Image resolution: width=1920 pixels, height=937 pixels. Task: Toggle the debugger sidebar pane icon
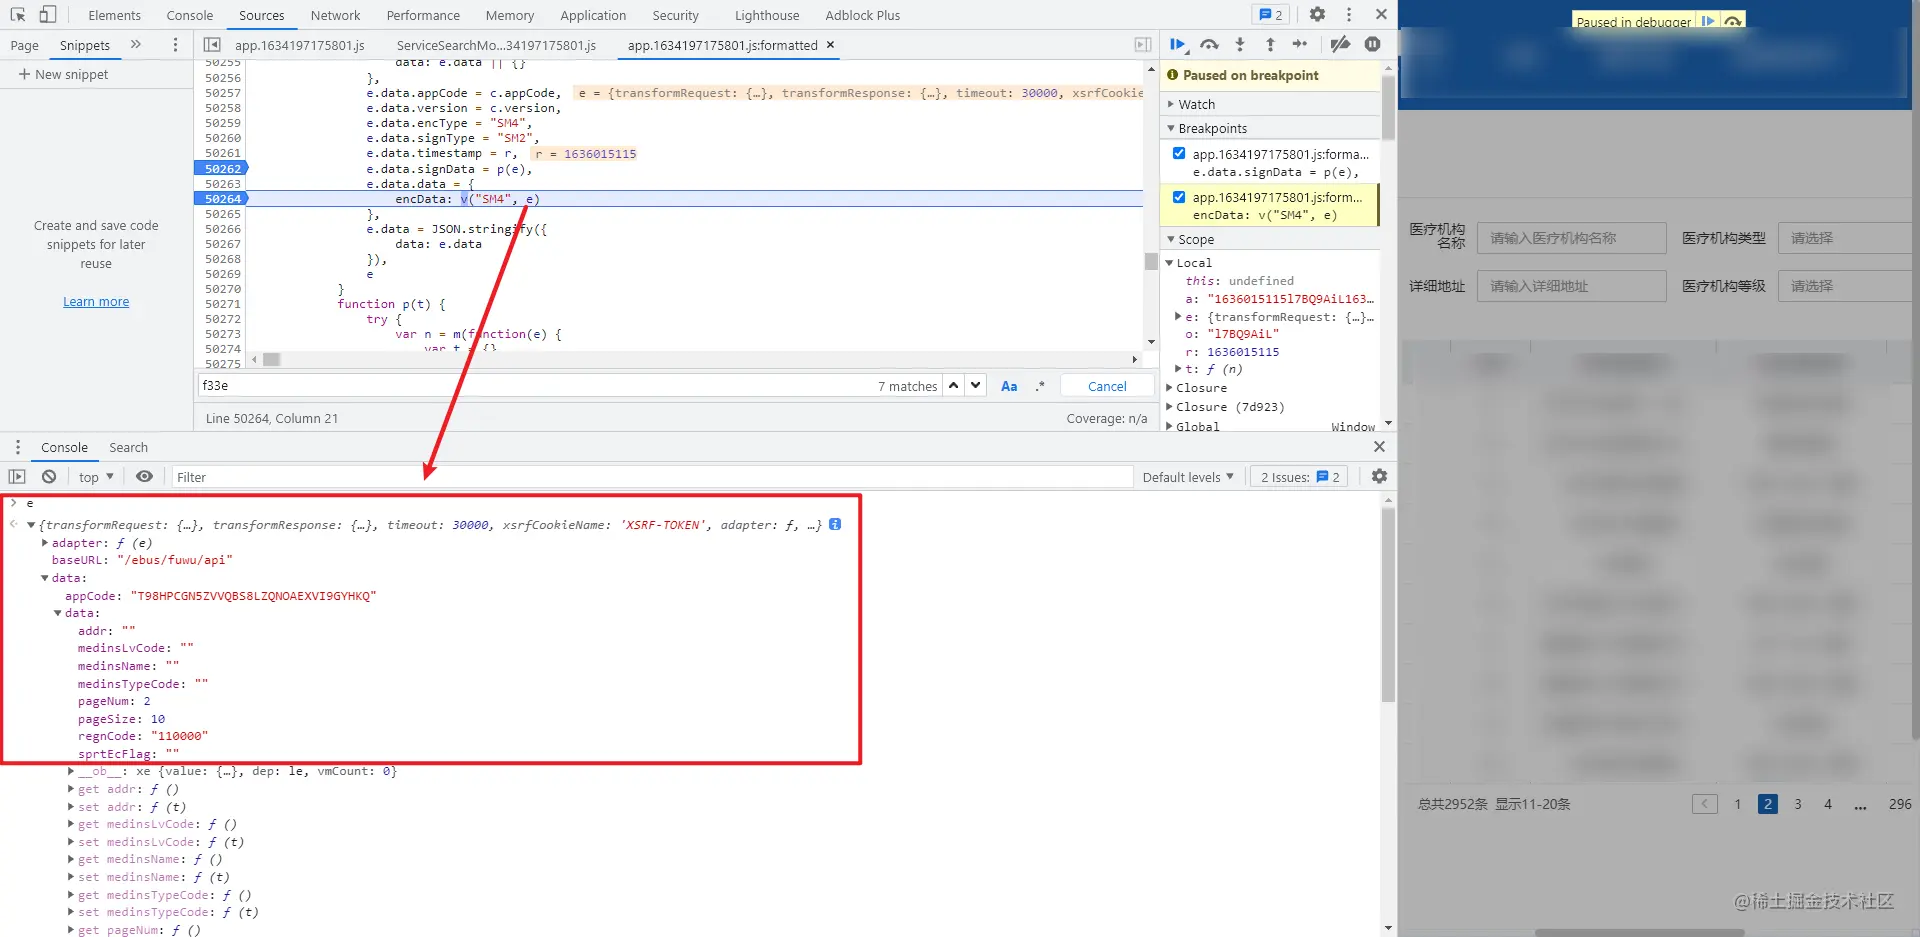[1143, 45]
